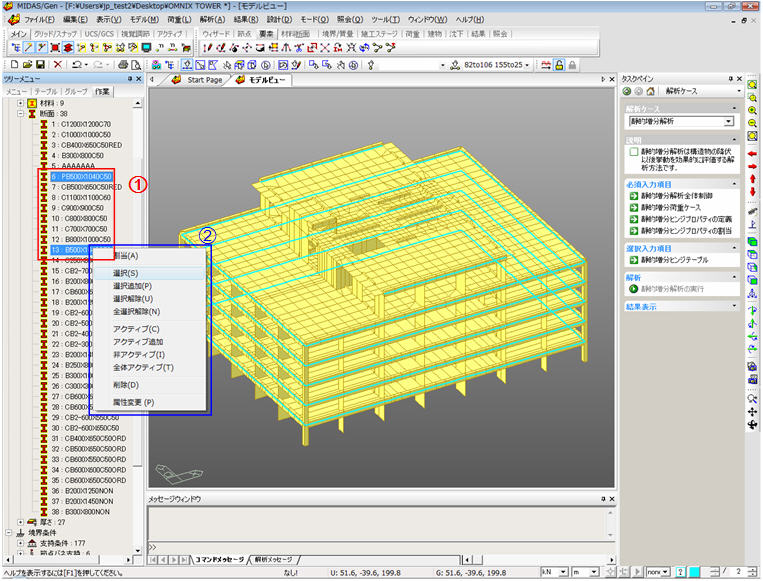Screen dimensions: 763x581
Task: Open the 静的増分解析 analysis case dropdown
Action: (x=728, y=121)
